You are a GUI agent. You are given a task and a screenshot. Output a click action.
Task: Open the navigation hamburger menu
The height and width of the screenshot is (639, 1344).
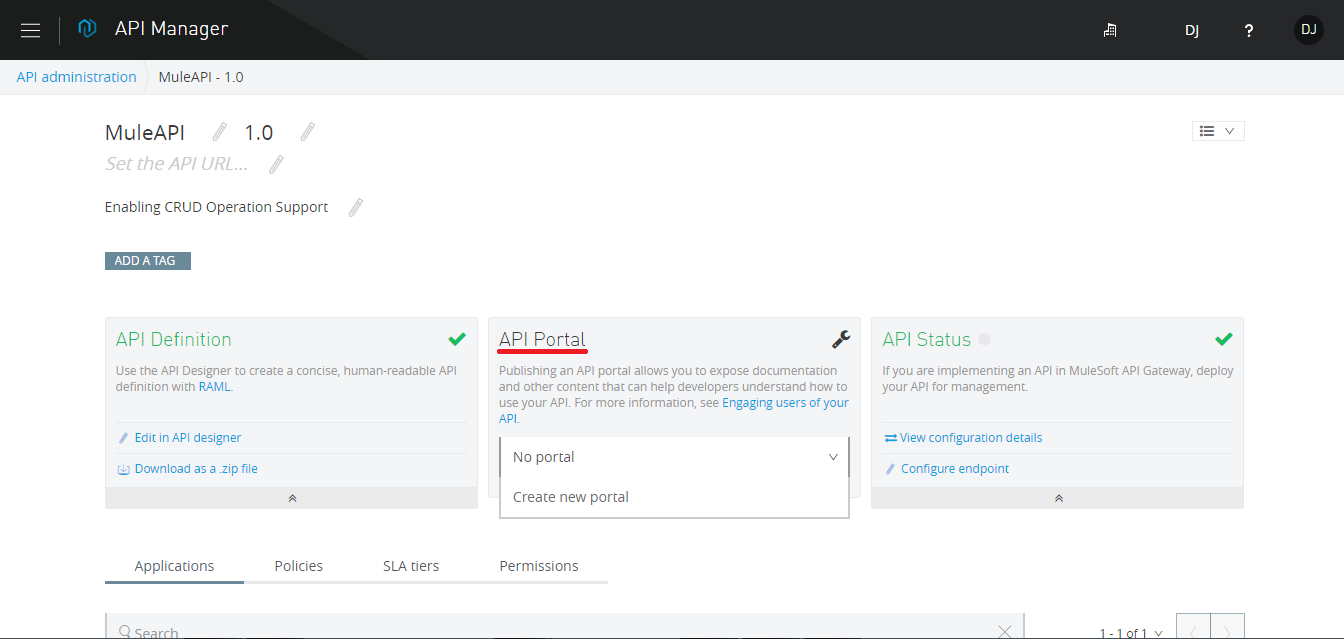pos(30,29)
